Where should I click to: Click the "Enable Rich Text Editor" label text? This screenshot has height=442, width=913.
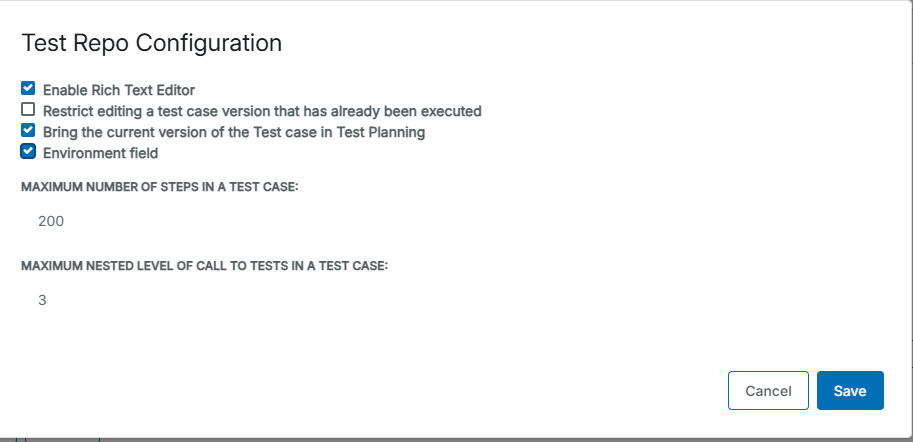tap(118, 90)
